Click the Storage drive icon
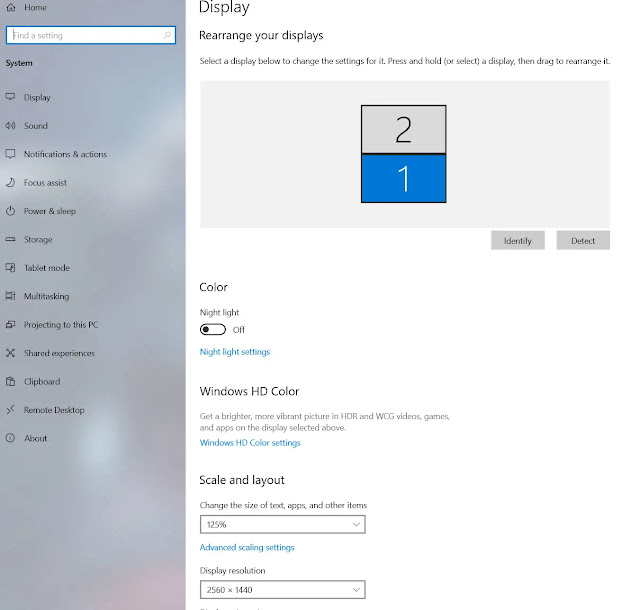This screenshot has height=610, width=640. 11,239
